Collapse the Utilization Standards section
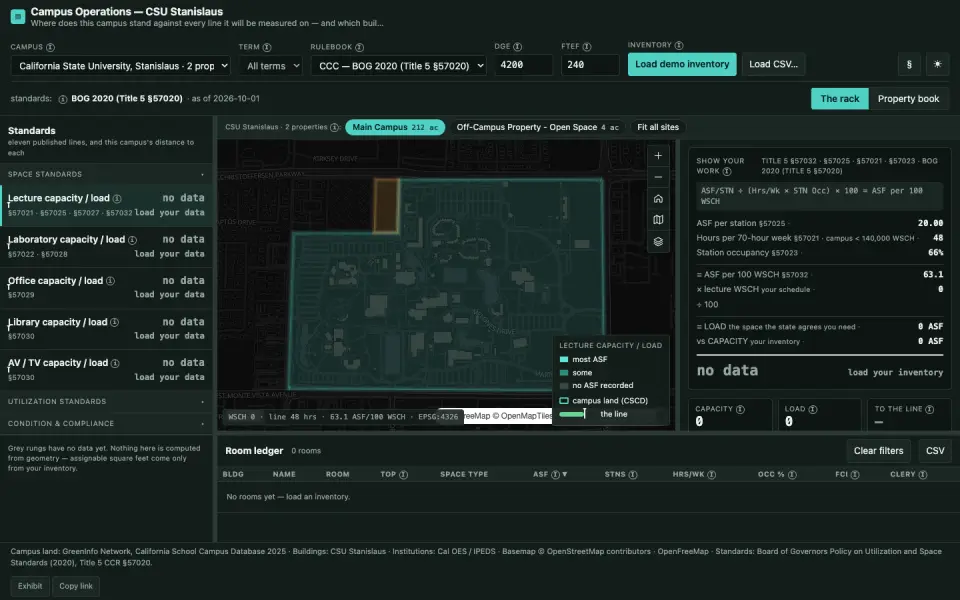960x600 pixels. (x=106, y=402)
